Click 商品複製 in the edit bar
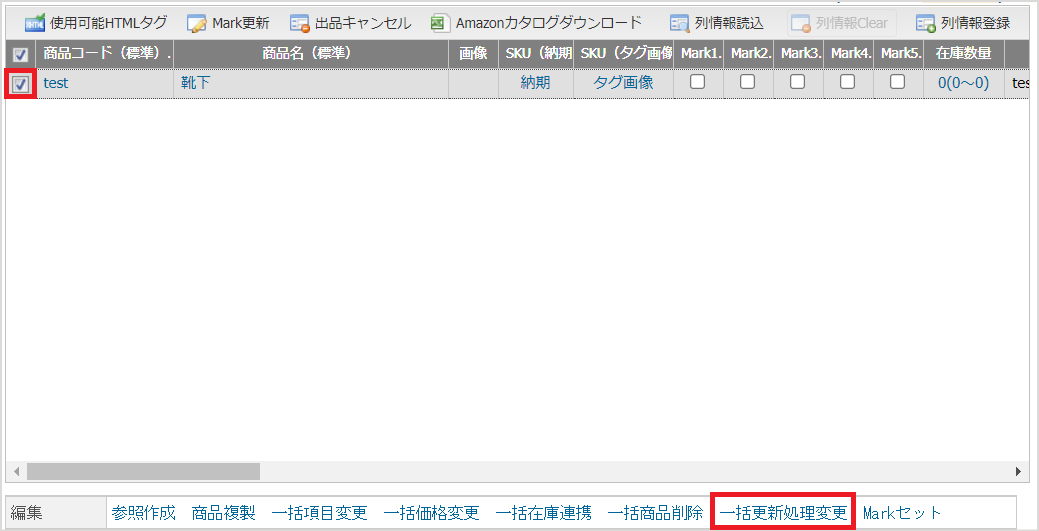The width and height of the screenshot is (1039, 531). click(x=223, y=512)
